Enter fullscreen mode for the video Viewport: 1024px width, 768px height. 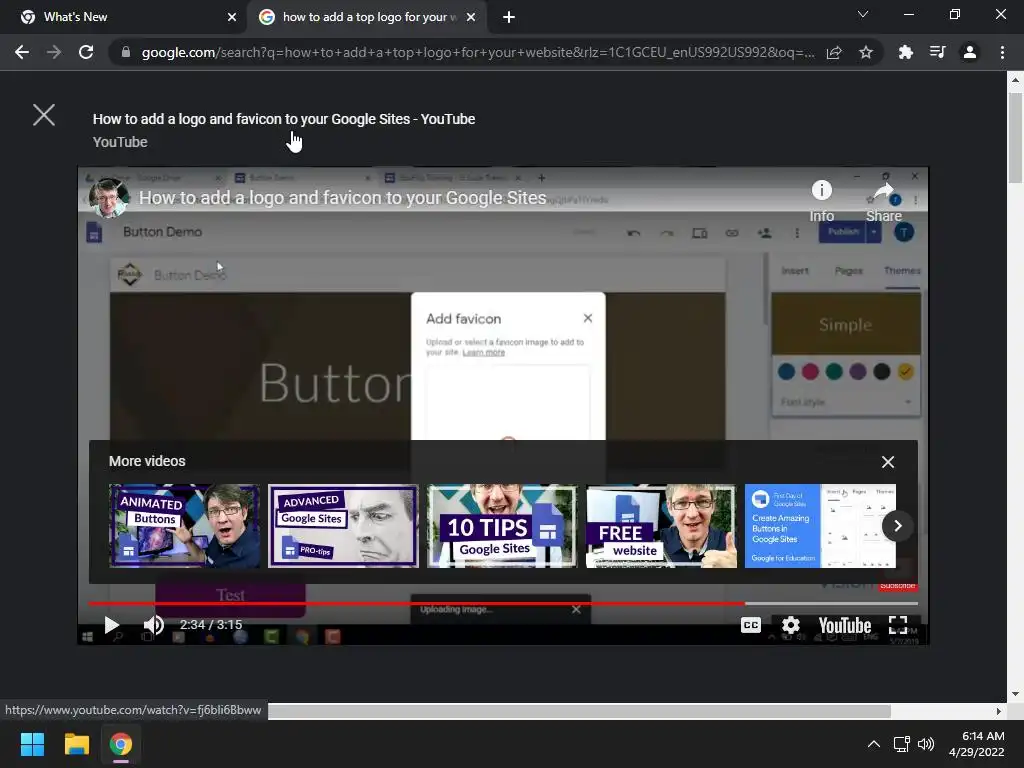click(898, 625)
